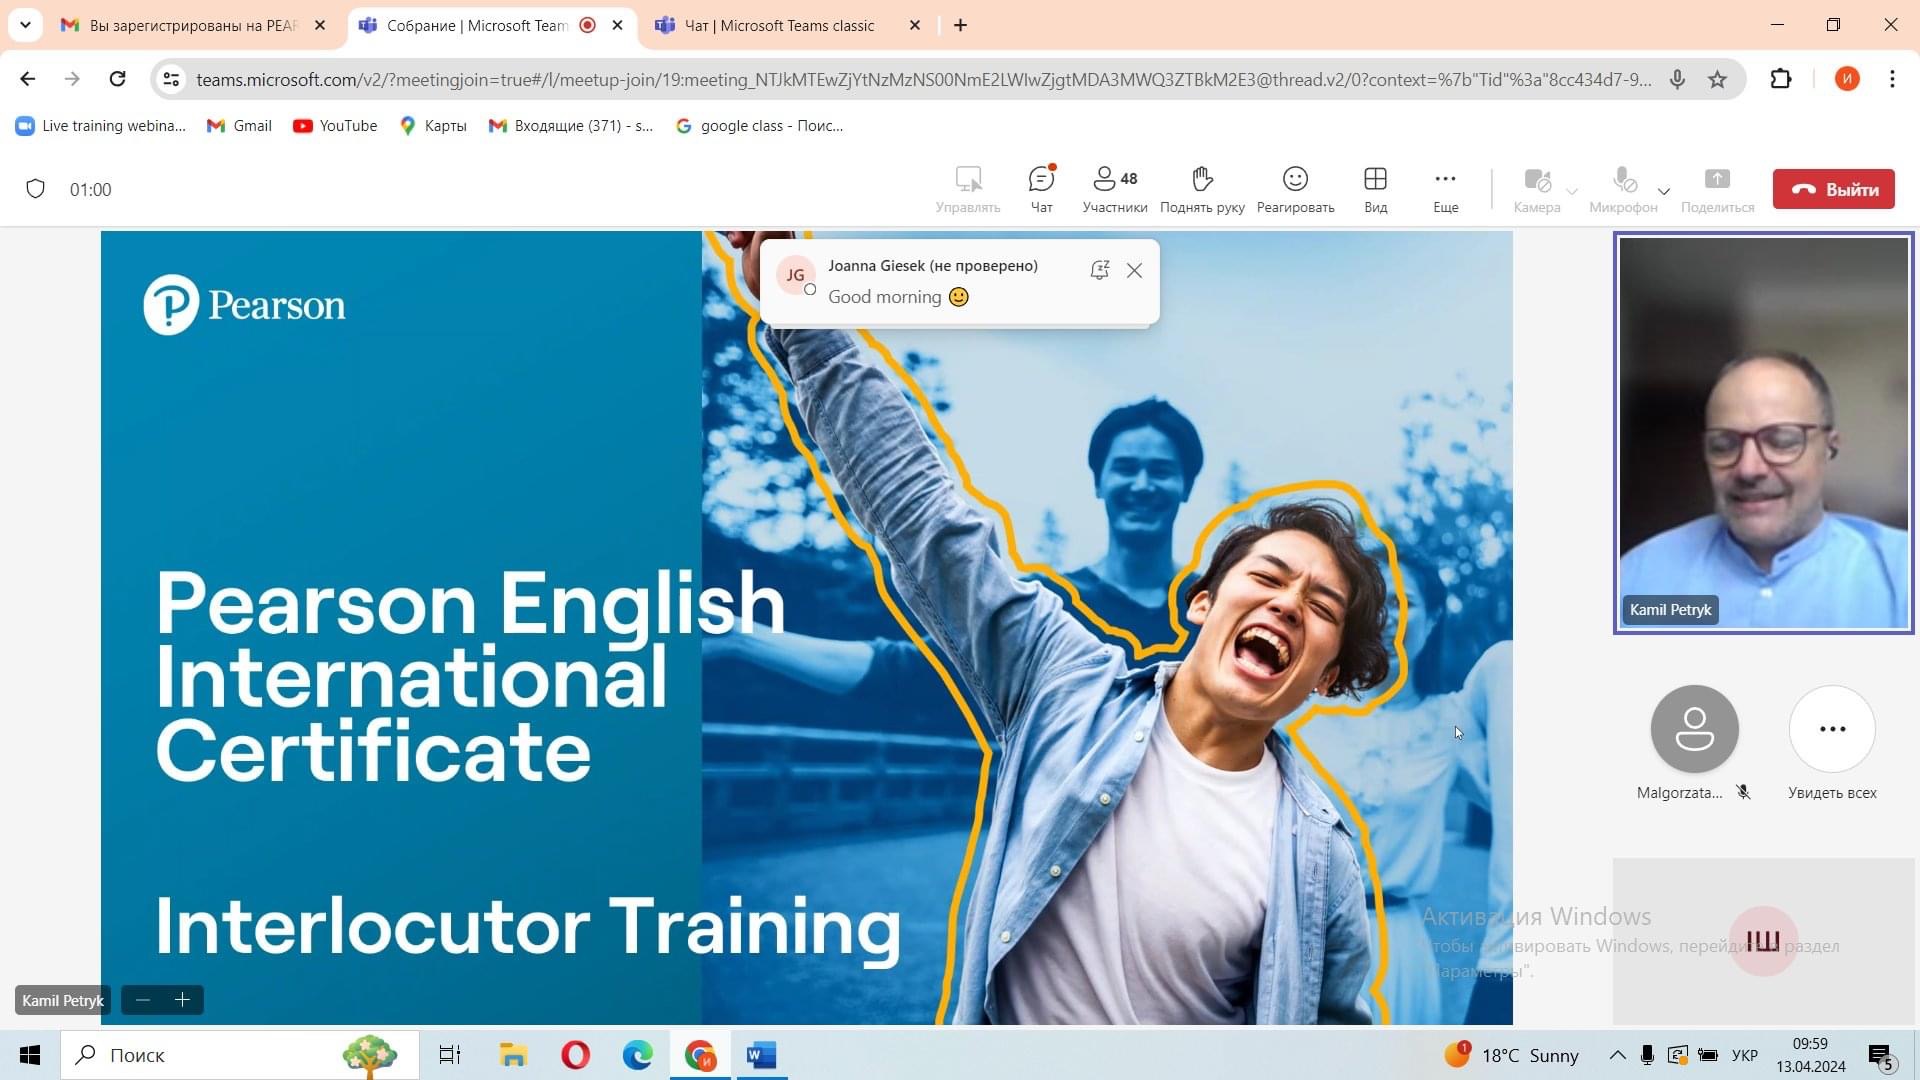Reload the current page
This screenshot has width=1920, height=1080.
point(117,79)
